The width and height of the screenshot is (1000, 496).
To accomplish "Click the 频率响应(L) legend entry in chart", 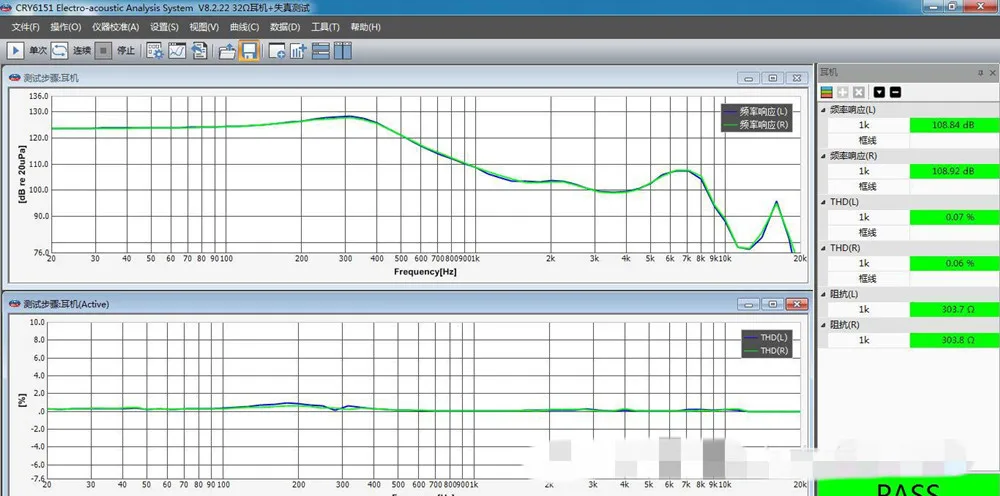I will pos(756,111).
